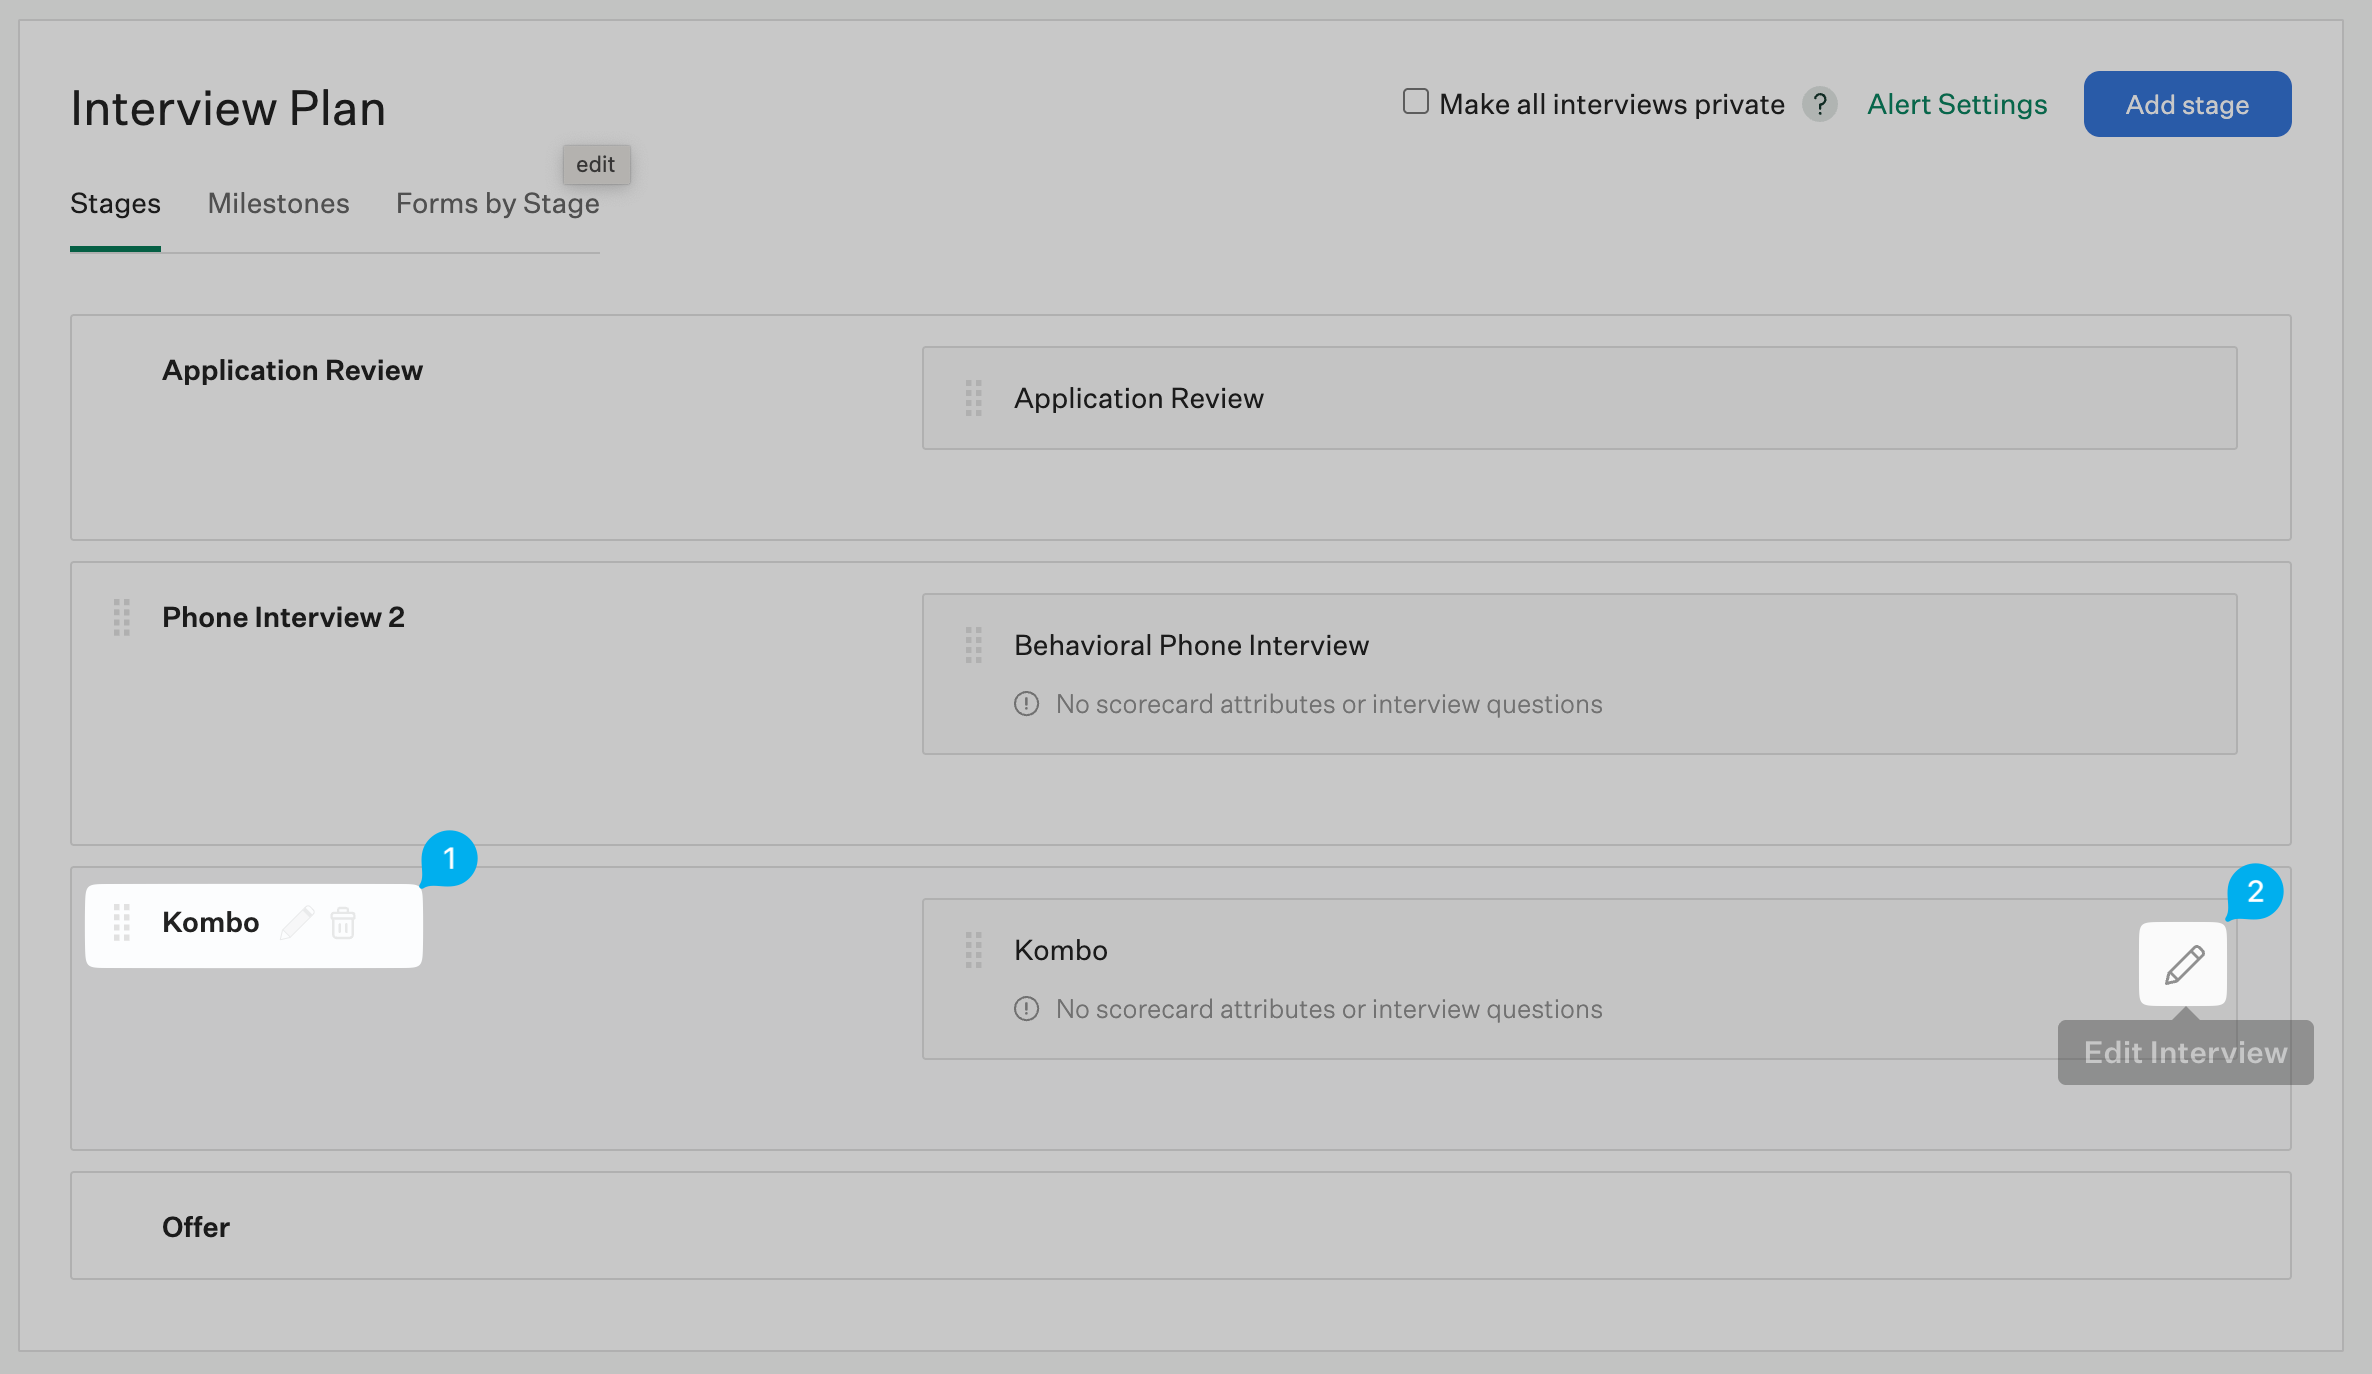Click the pencil icon to edit the Kombo interview
Screen dimensions: 2372x1374
click(2184, 965)
